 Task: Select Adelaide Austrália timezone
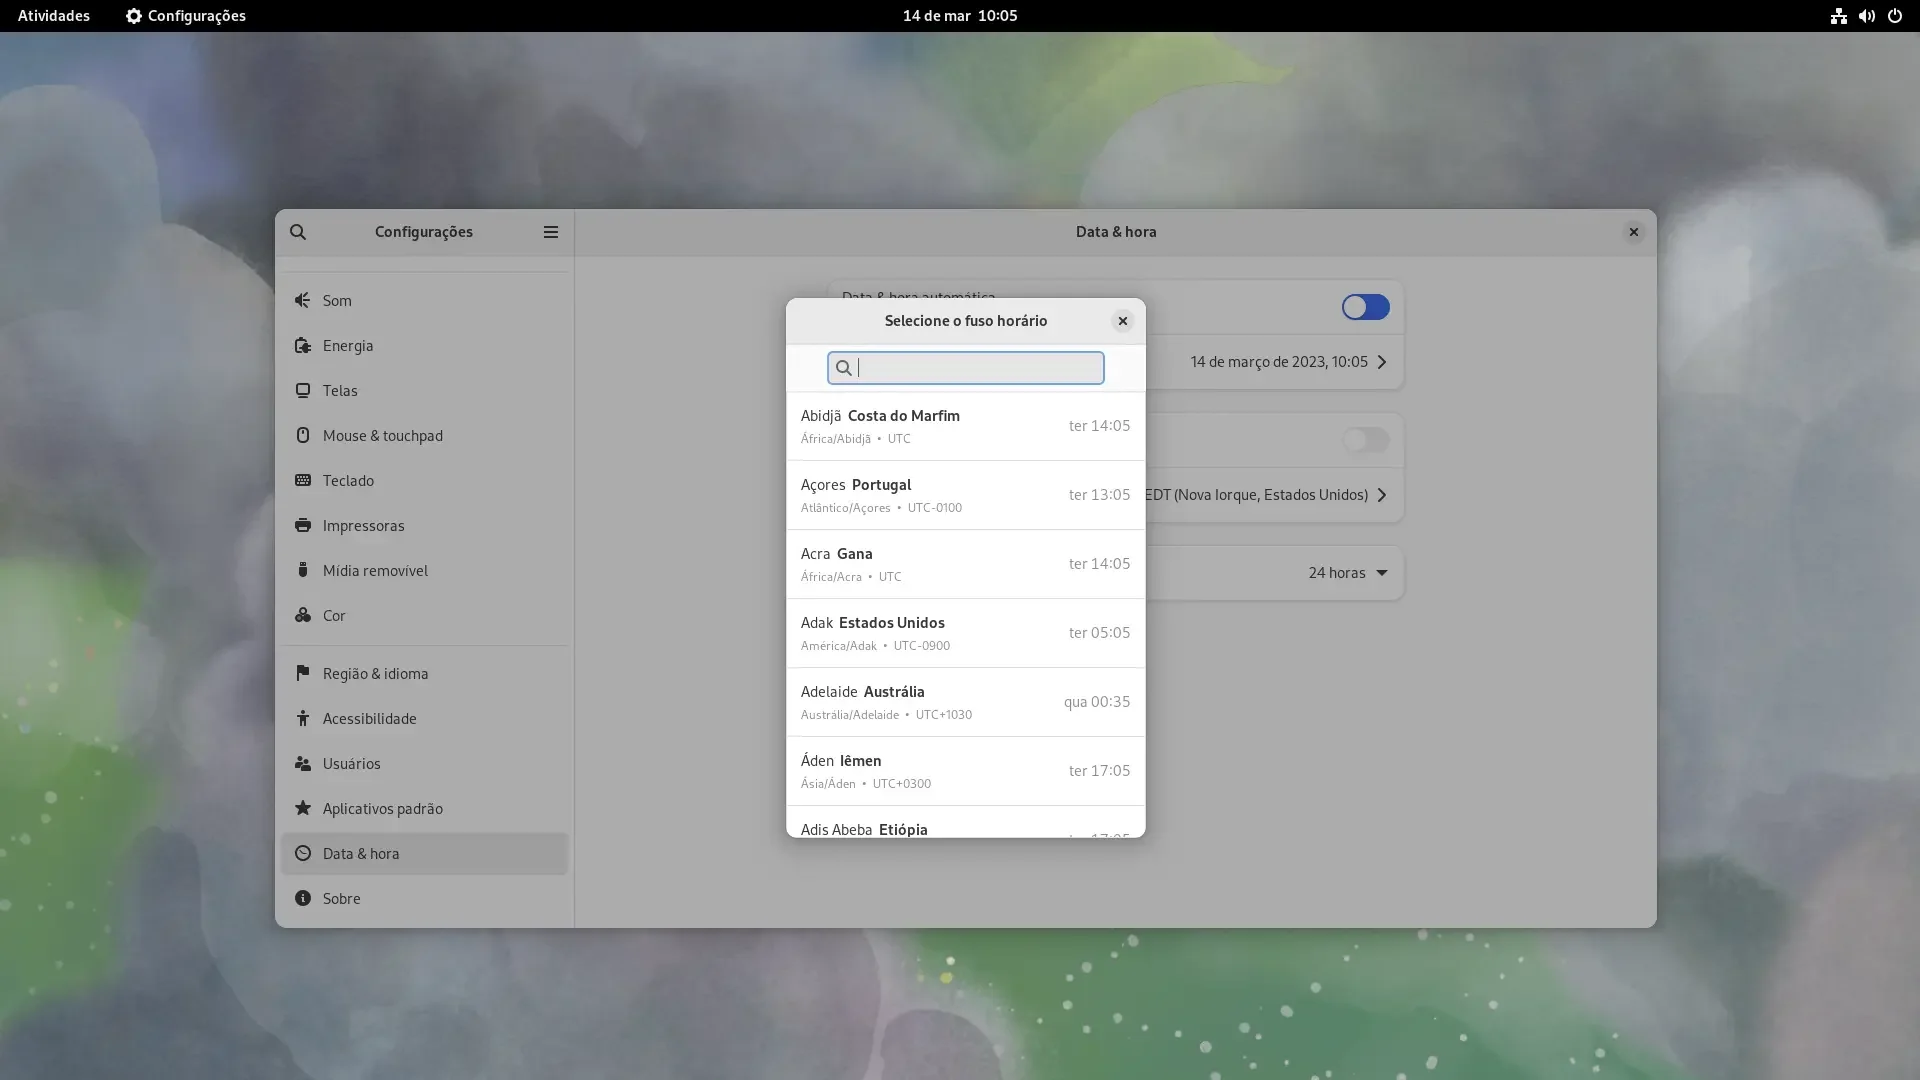pyautogui.click(x=965, y=702)
